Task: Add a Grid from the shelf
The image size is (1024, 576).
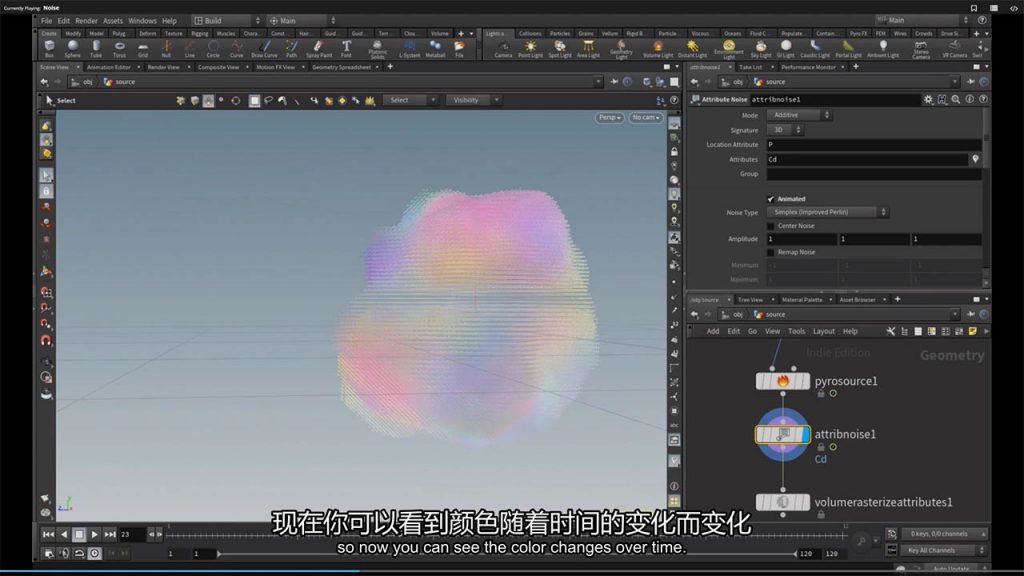Action: [143, 48]
